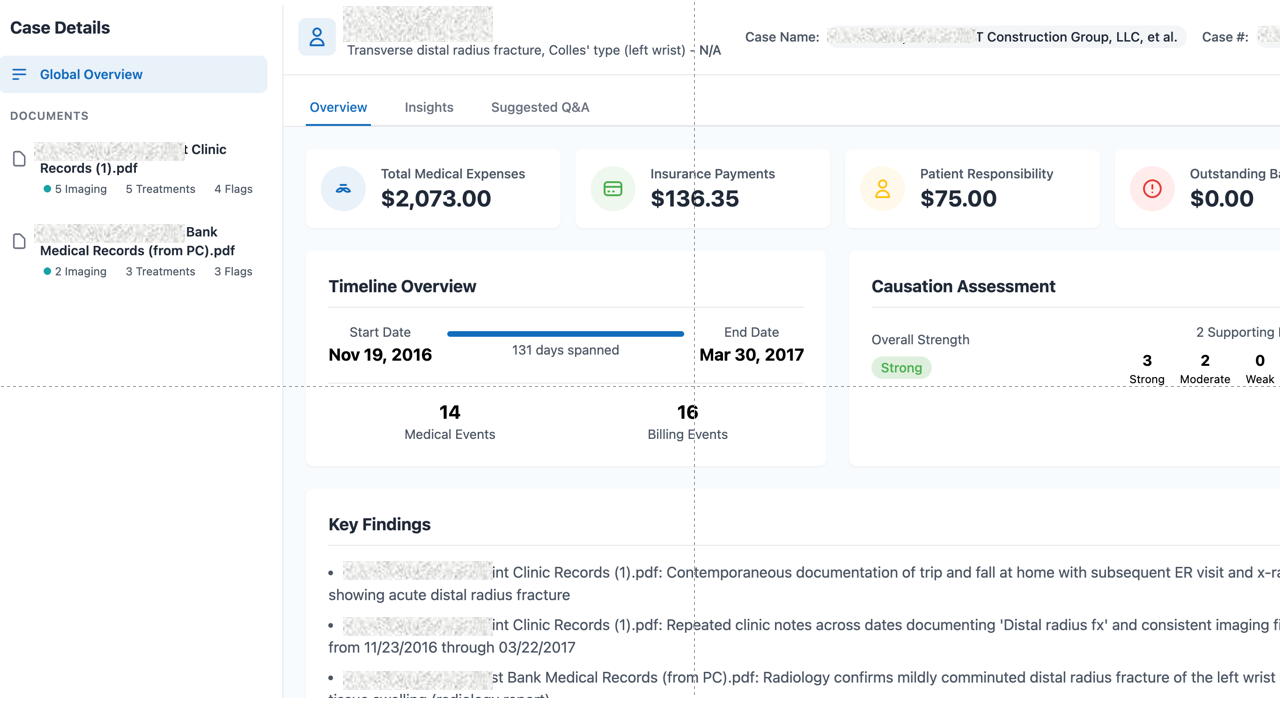Image resolution: width=1280 pixels, height=720 pixels.
Task: Click the 'Insurance Payments' label
Action: point(713,174)
